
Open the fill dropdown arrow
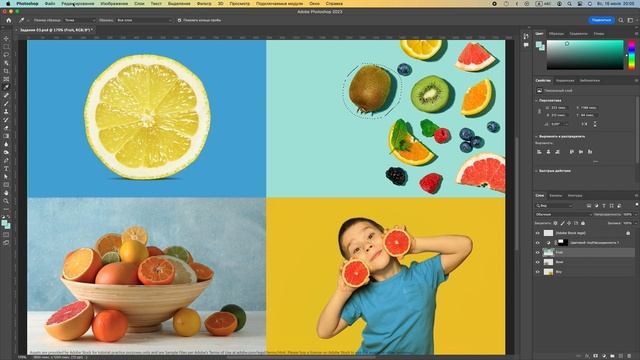coord(635,223)
